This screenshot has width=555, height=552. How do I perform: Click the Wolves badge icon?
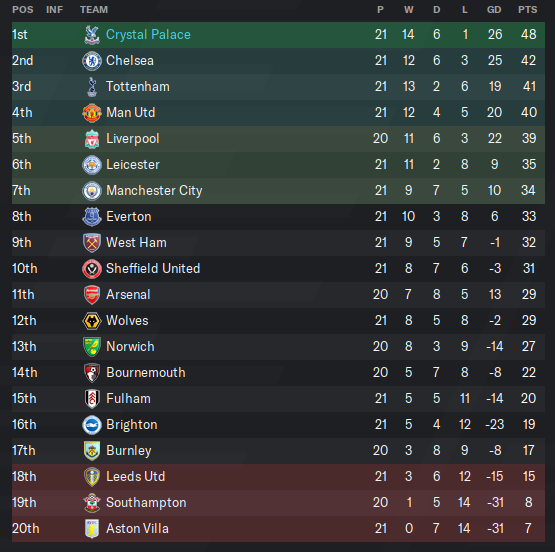pos(92,321)
